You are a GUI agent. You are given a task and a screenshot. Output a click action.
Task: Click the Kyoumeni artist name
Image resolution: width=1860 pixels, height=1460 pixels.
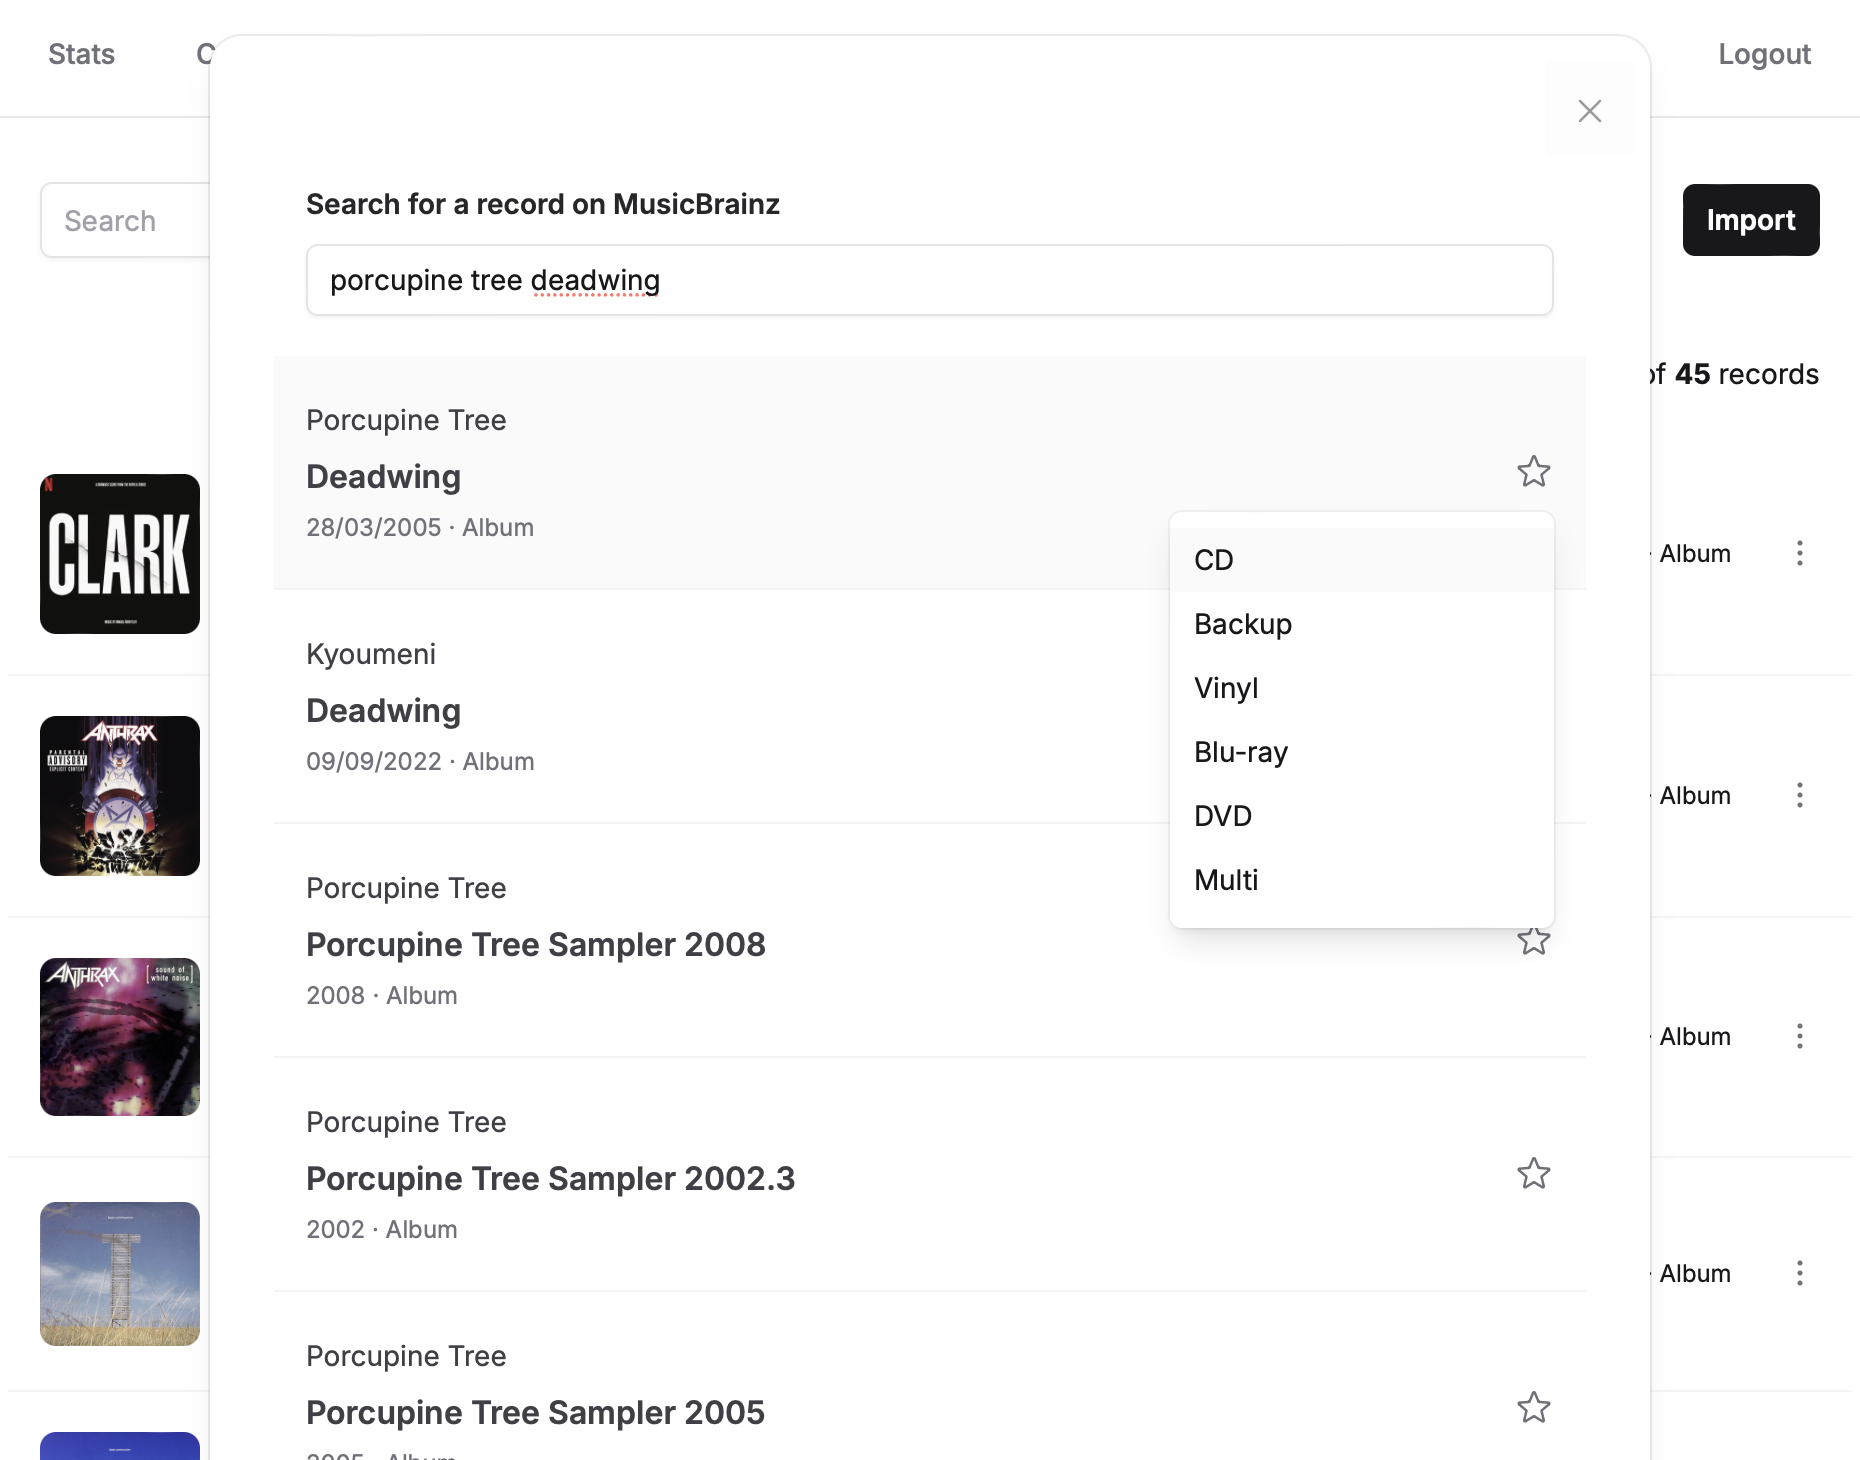coord(371,654)
